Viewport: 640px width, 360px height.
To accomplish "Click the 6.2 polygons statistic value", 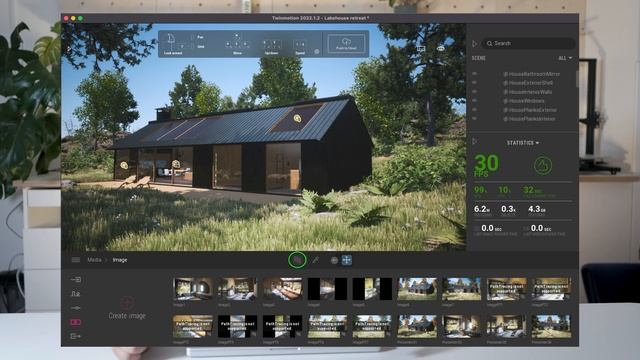I will pos(482,210).
